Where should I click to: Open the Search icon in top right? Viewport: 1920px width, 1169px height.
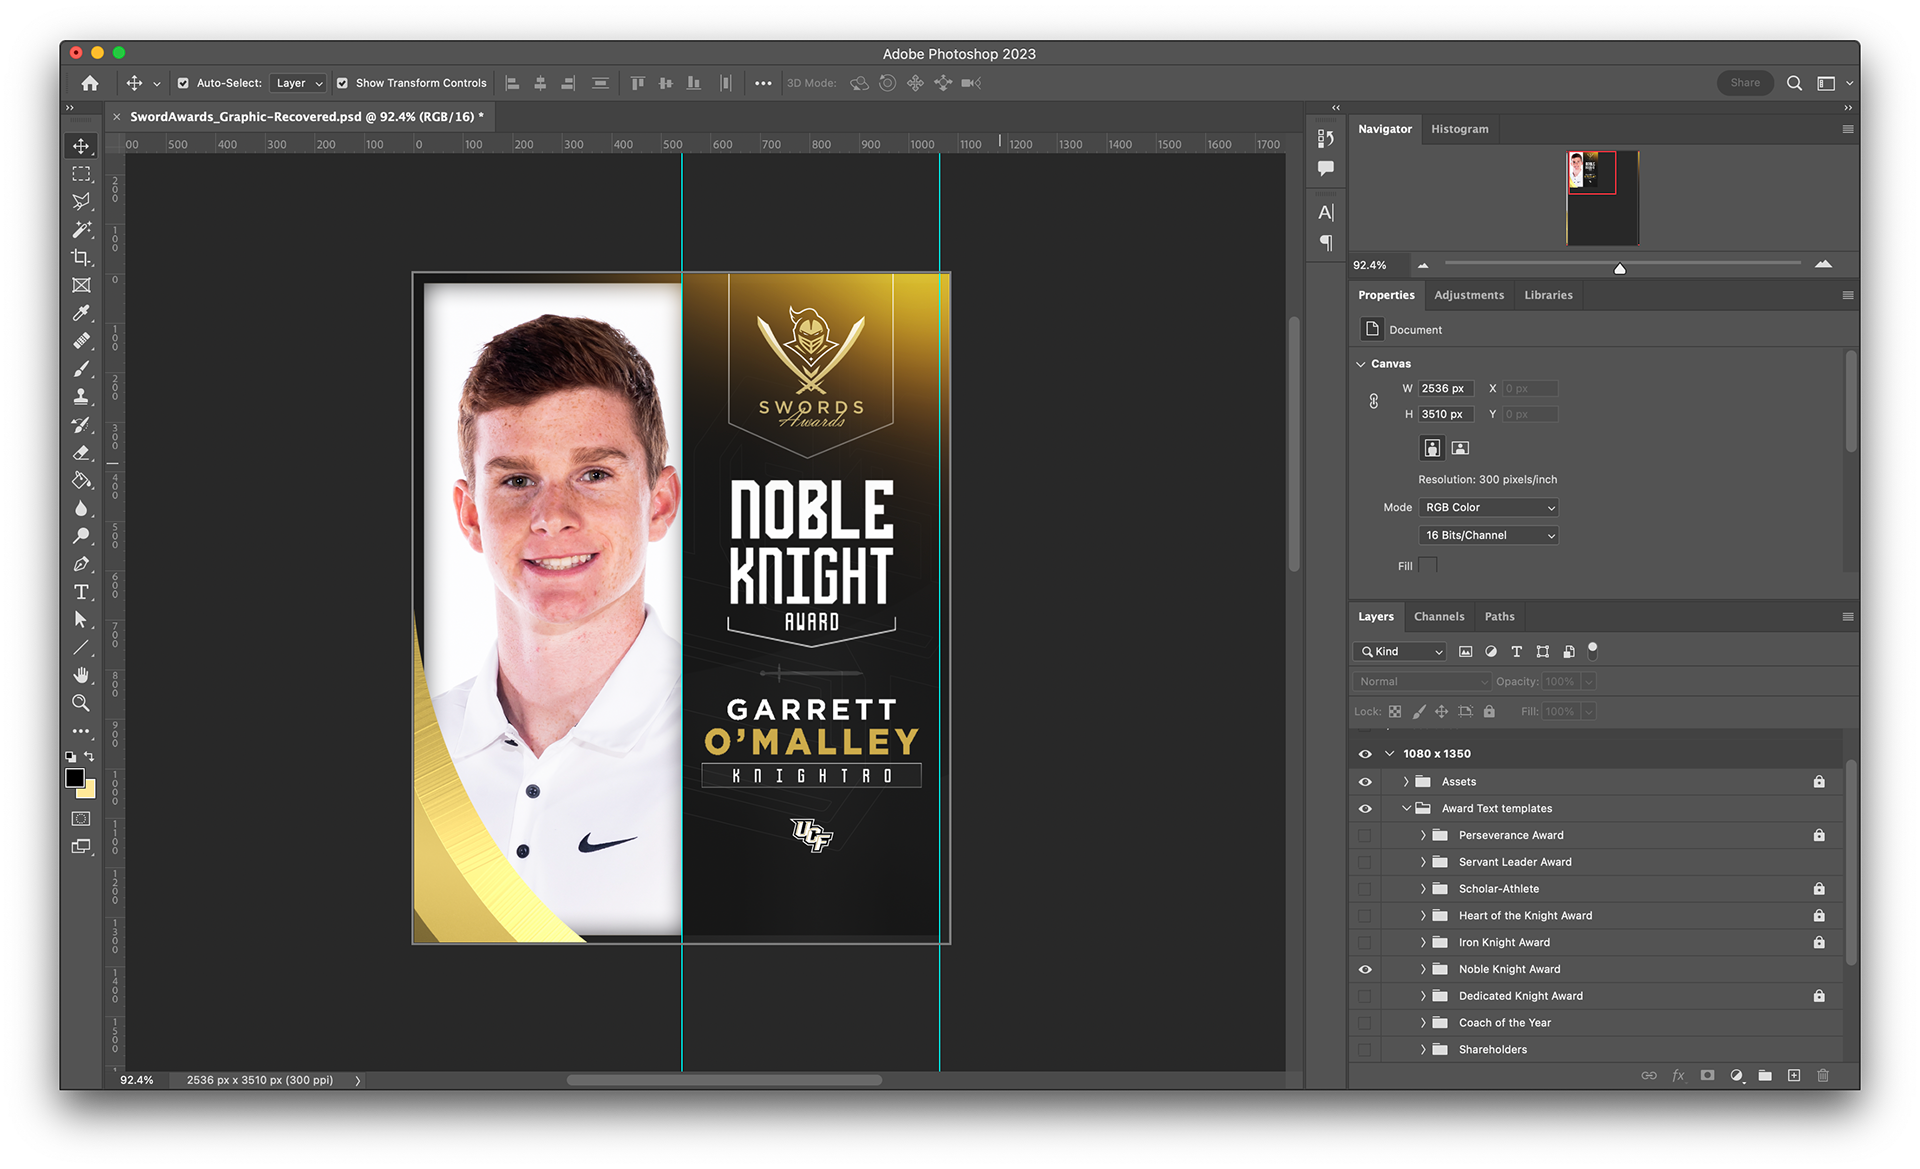tap(1795, 83)
